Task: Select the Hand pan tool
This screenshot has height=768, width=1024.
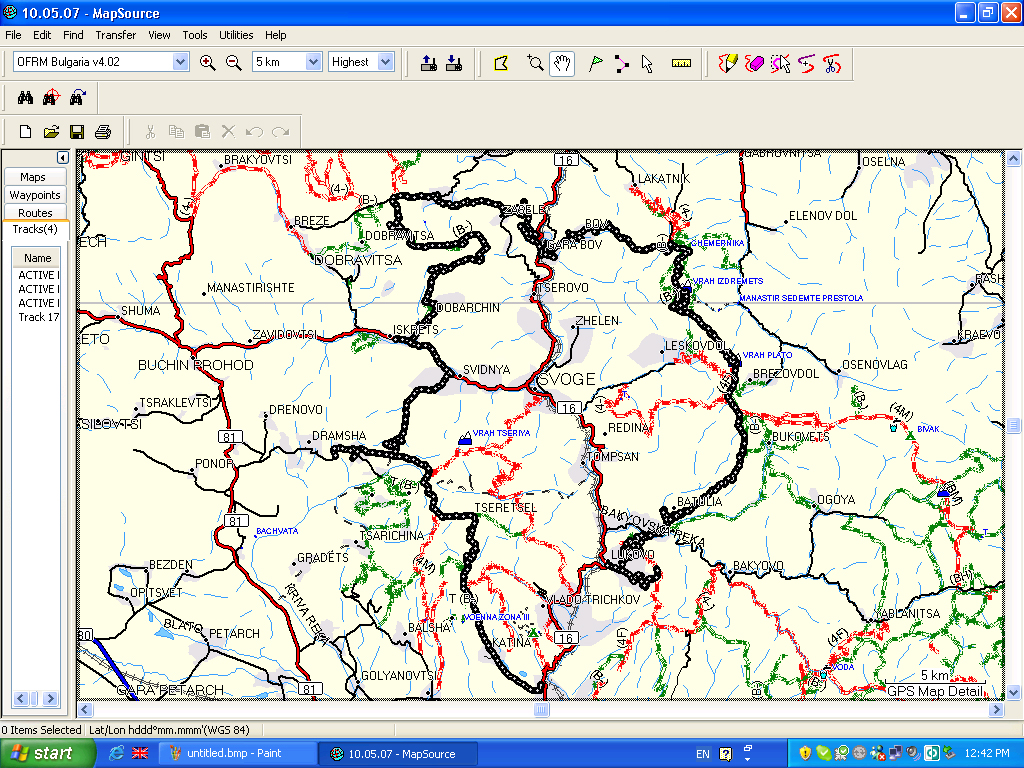Action: [562, 63]
